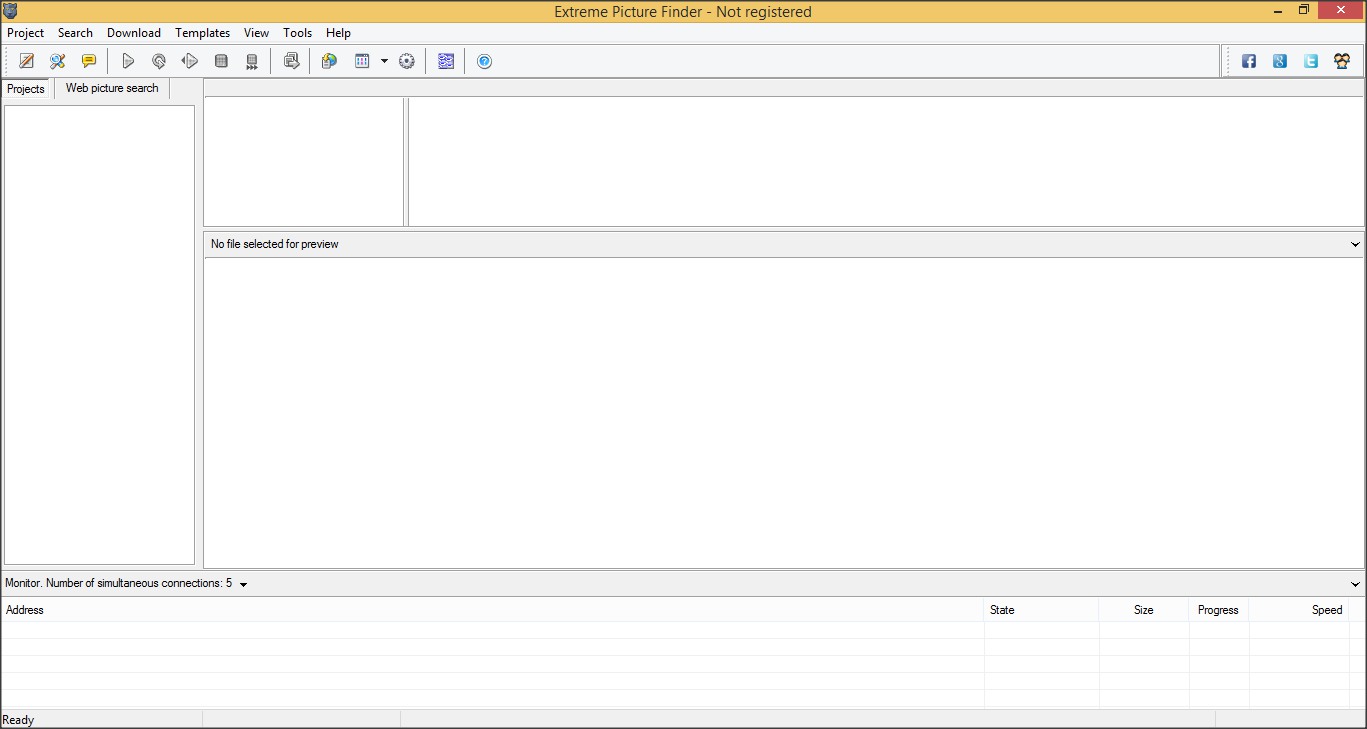Open the Tools menu
Image resolution: width=1367 pixels, height=729 pixels.
point(298,33)
